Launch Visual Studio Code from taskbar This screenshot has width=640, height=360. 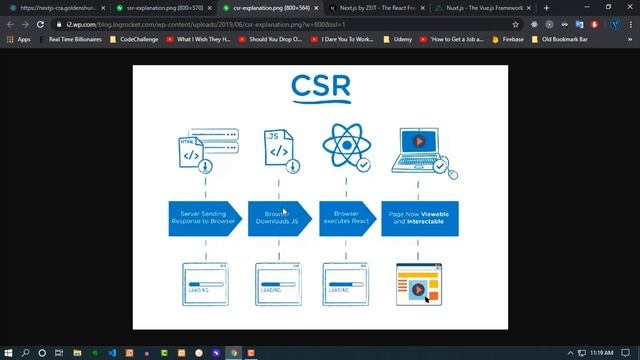112,353
